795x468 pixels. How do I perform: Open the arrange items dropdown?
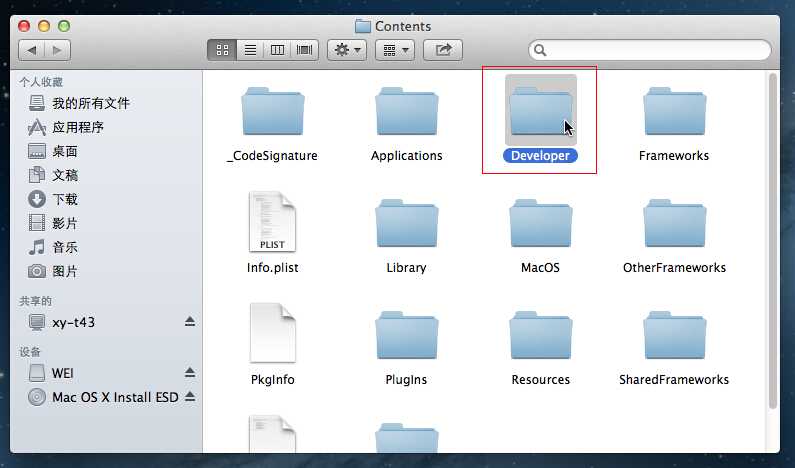[x=395, y=50]
